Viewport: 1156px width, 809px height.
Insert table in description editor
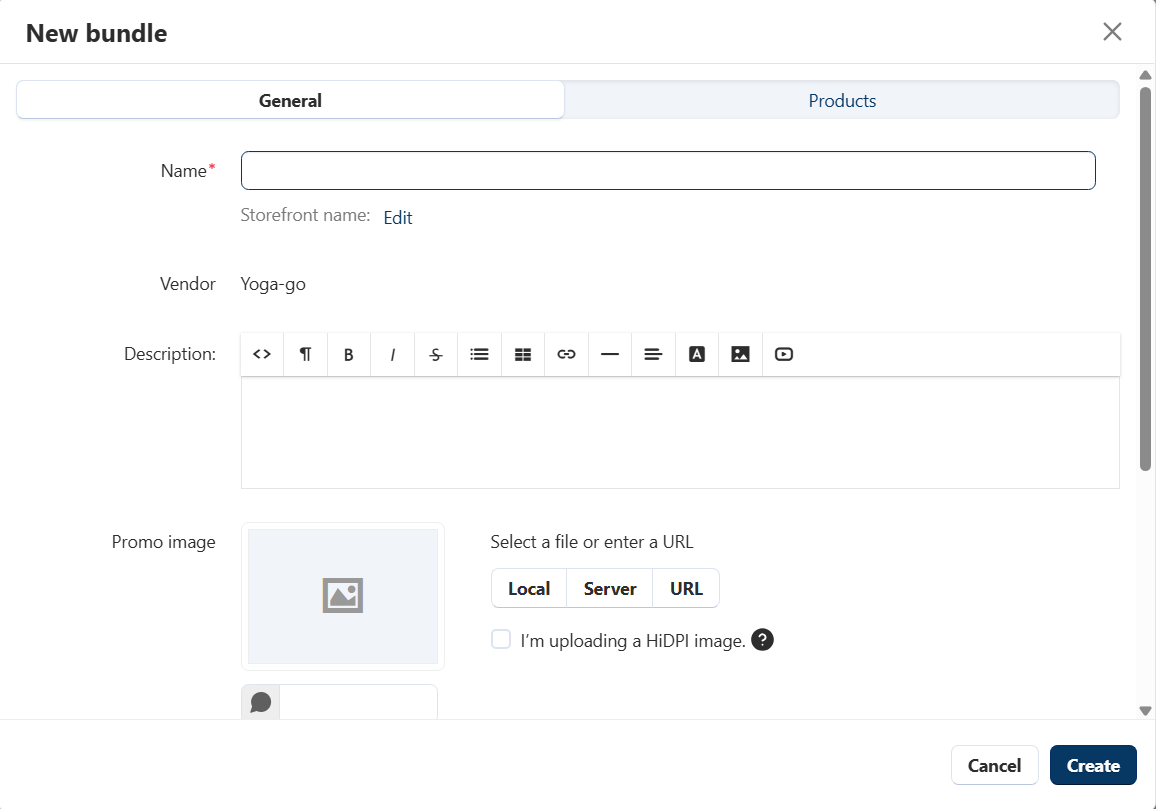coord(523,354)
